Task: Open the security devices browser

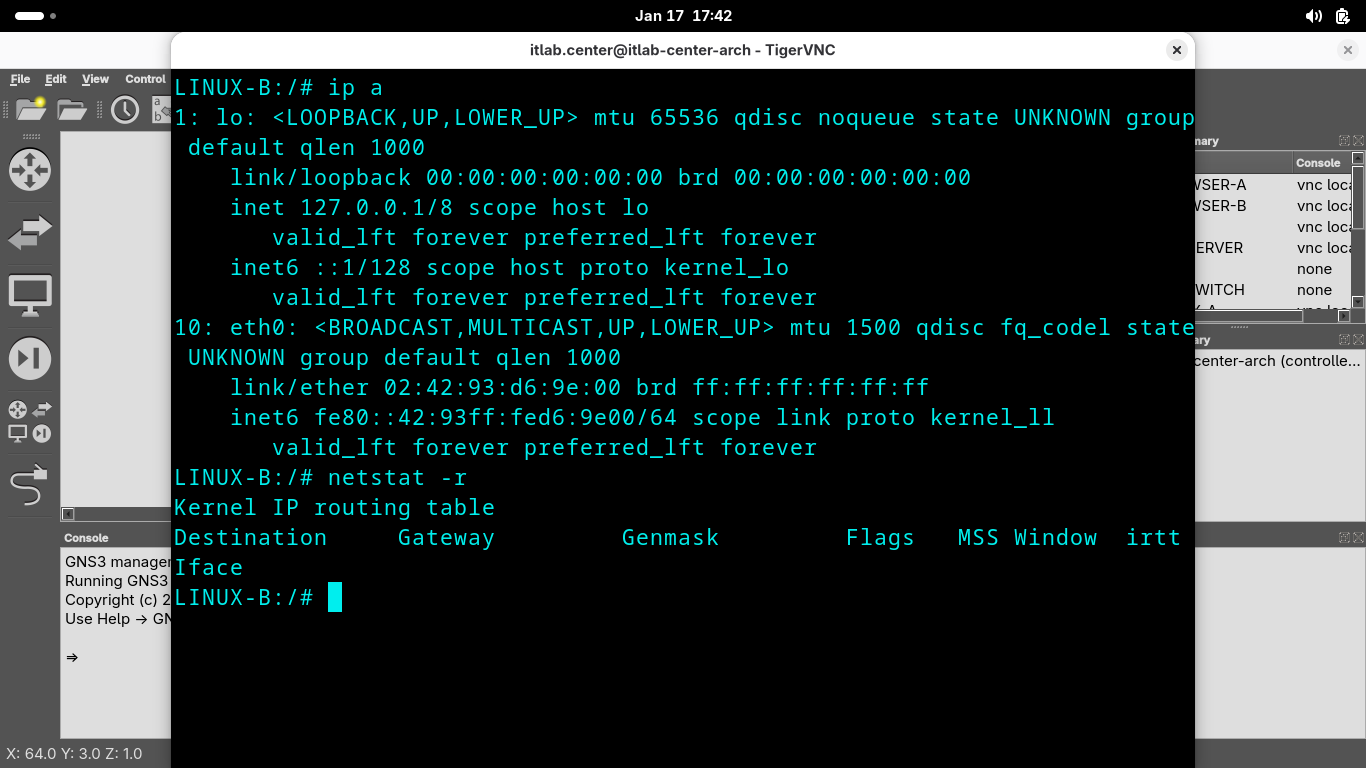Action: (x=29, y=358)
